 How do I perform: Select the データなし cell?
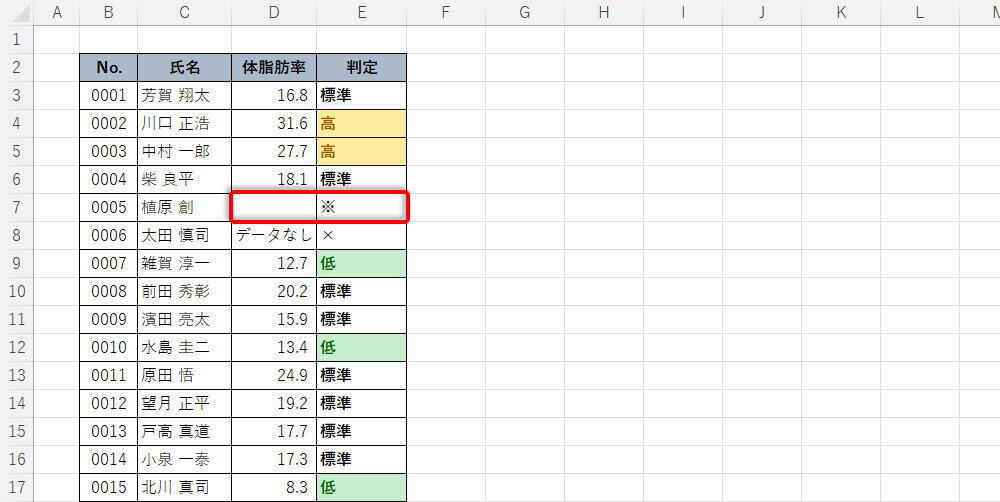pos(274,235)
